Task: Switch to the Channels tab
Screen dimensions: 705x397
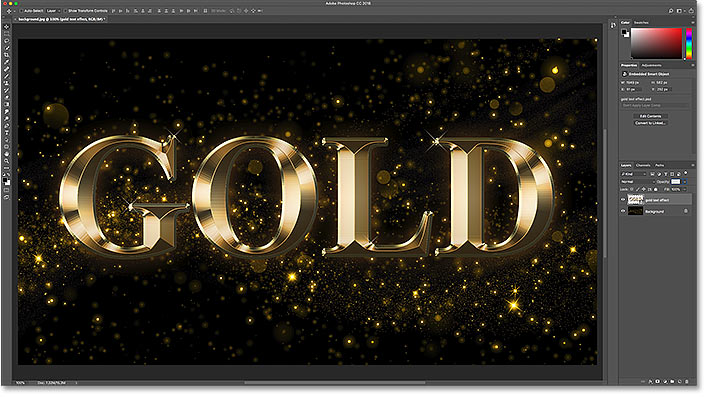Action: coord(643,165)
